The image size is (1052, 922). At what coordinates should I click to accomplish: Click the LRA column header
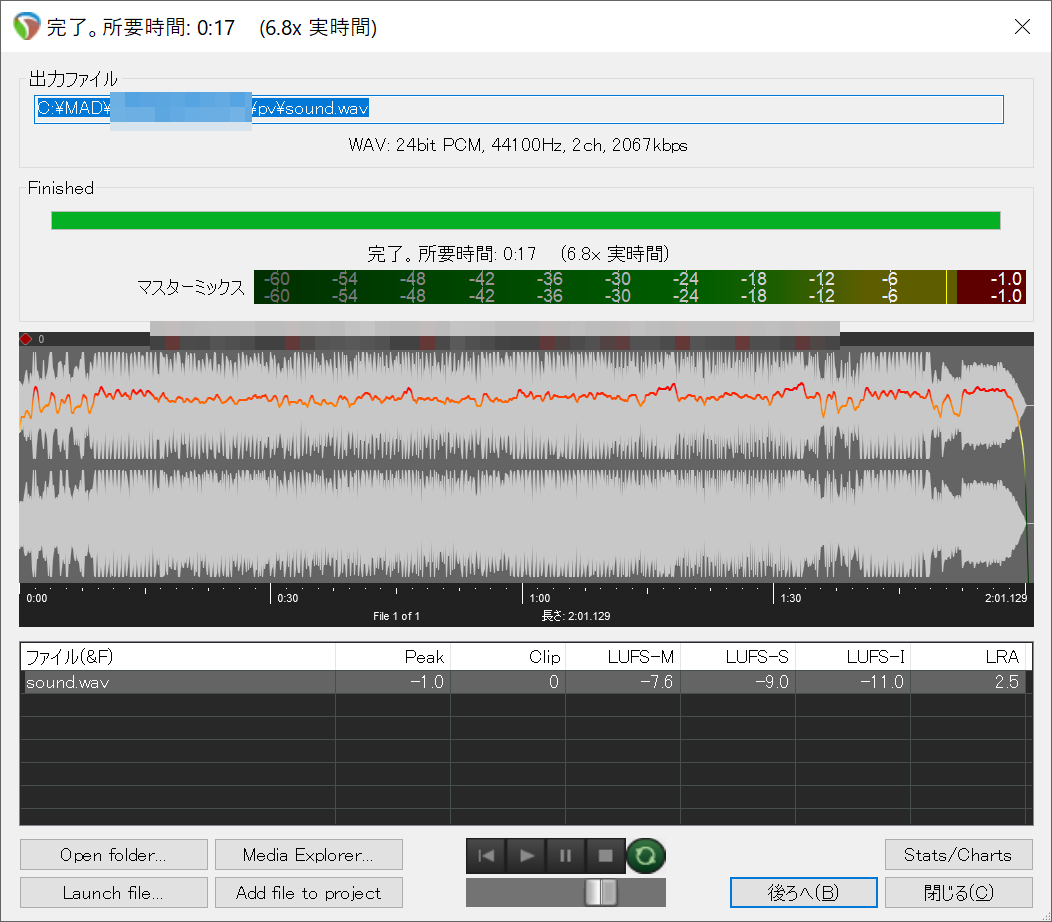[x=968, y=656]
